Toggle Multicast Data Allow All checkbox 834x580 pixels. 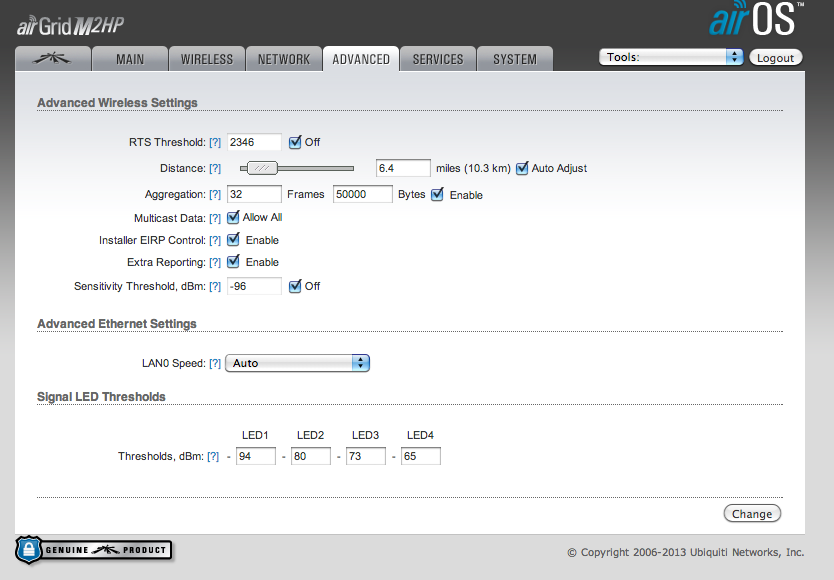coord(233,217)
